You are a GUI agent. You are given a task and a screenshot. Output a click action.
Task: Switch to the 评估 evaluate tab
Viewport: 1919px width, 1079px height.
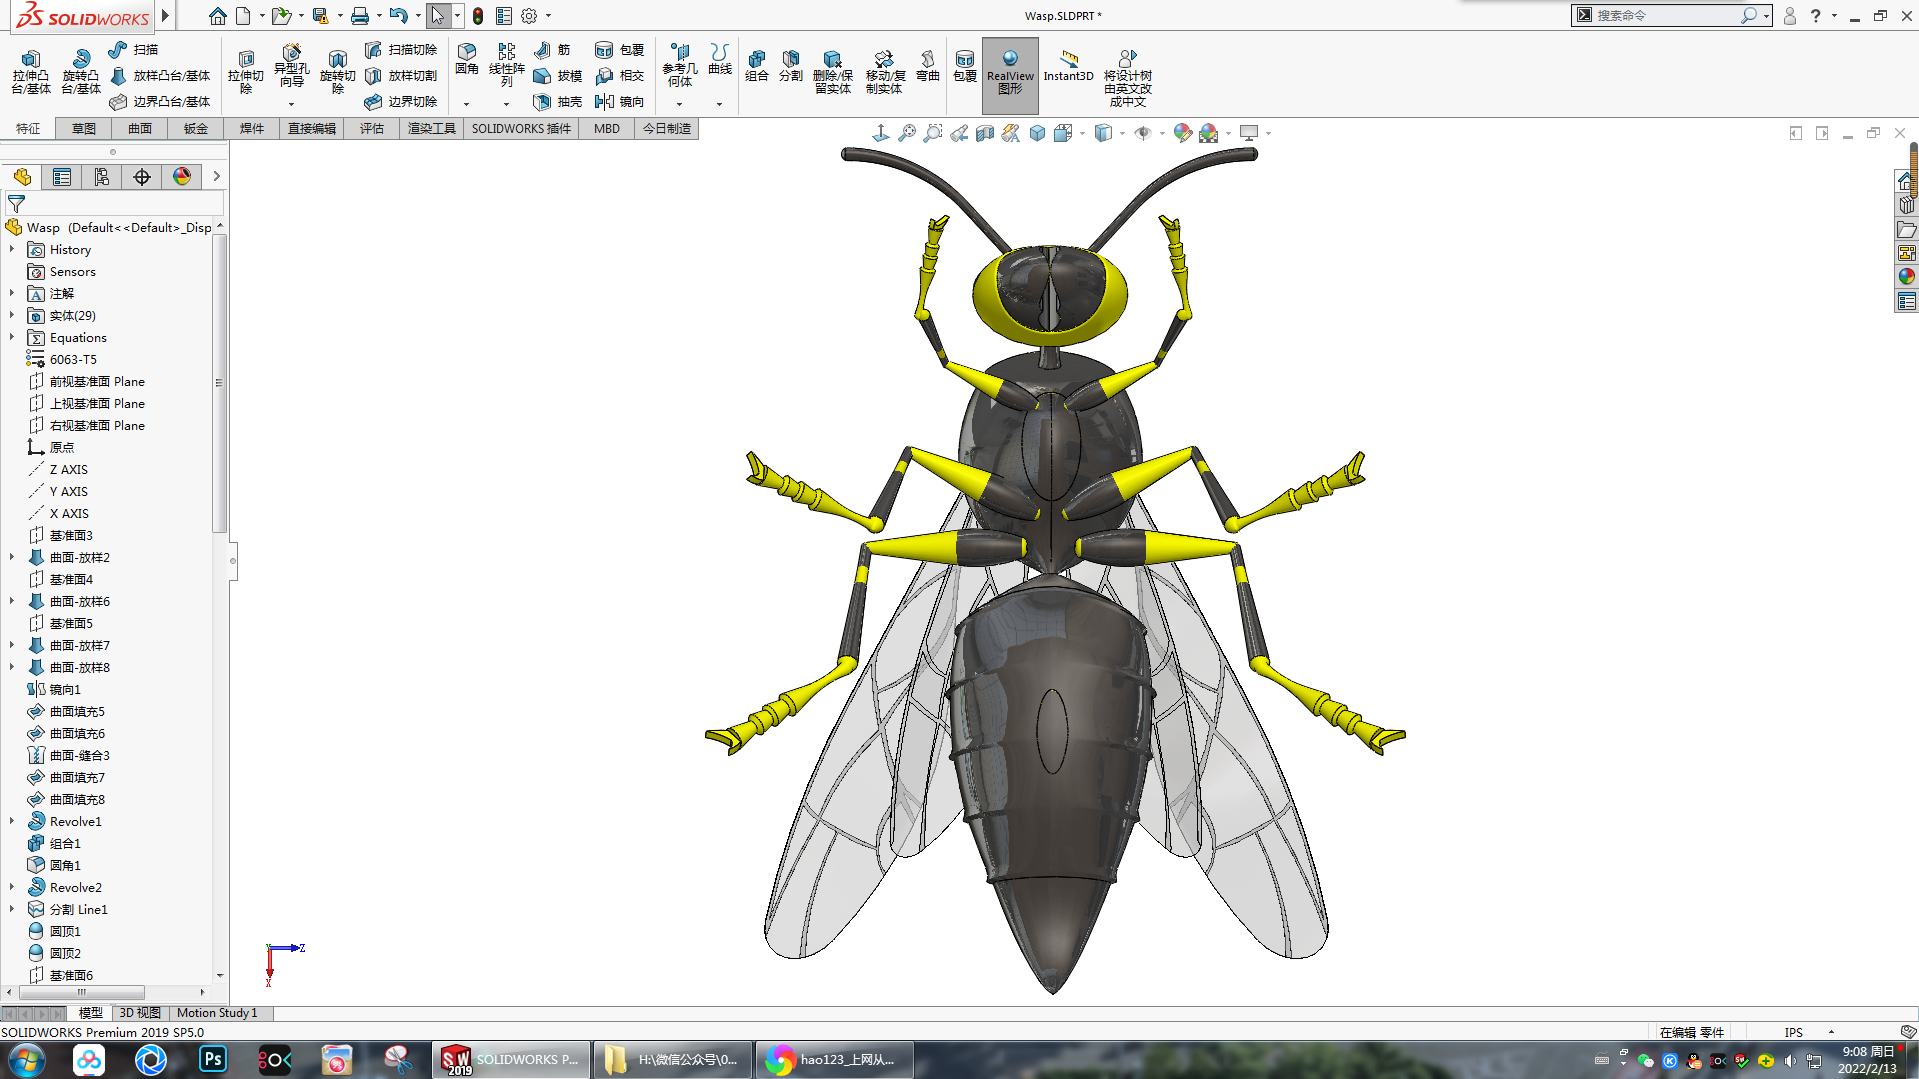pos(372,129)
